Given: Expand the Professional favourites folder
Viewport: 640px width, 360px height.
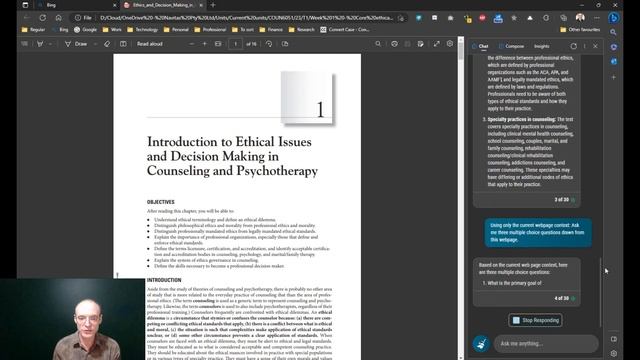Looking at the screenshot, I should (x=210, y=29).
